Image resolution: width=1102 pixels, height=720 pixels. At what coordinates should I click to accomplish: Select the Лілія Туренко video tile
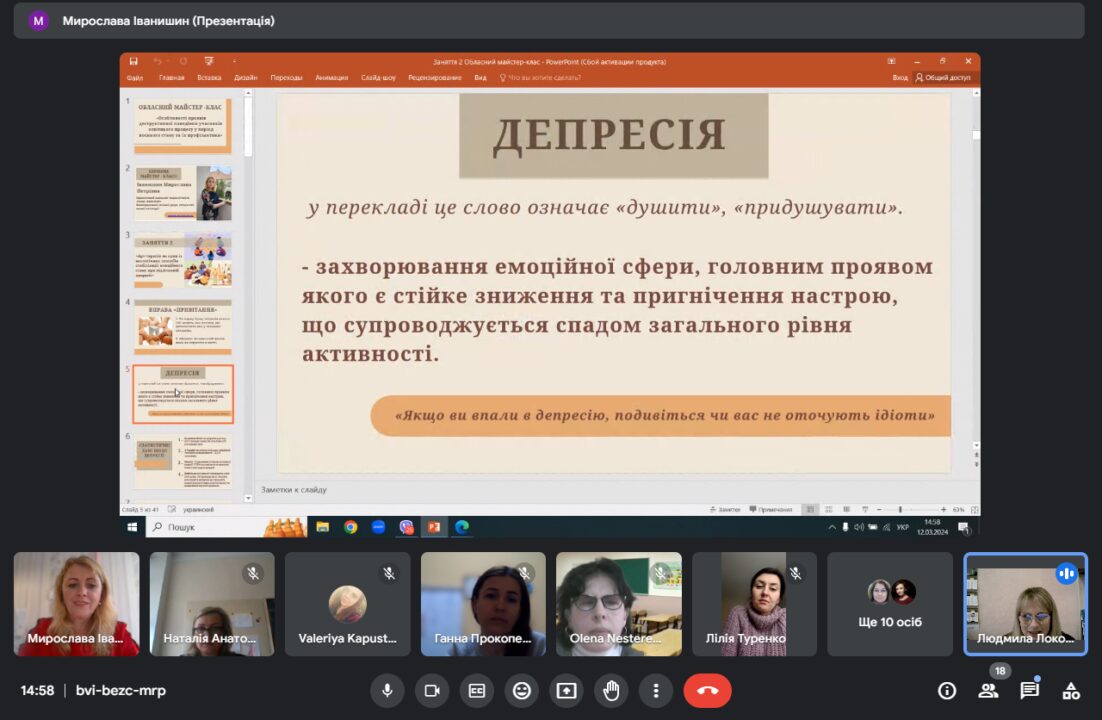click(755, 604)
